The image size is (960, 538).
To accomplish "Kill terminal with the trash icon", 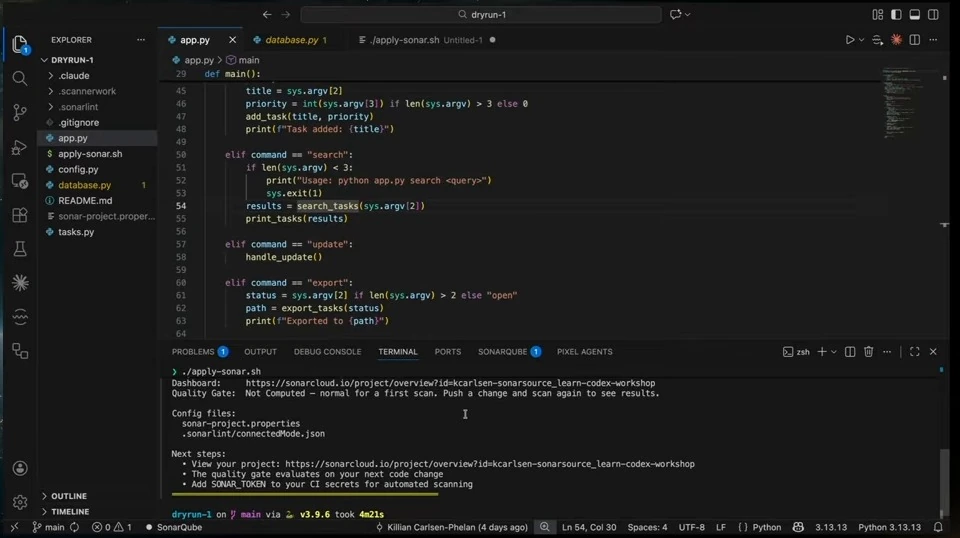I will click(868, 351).
